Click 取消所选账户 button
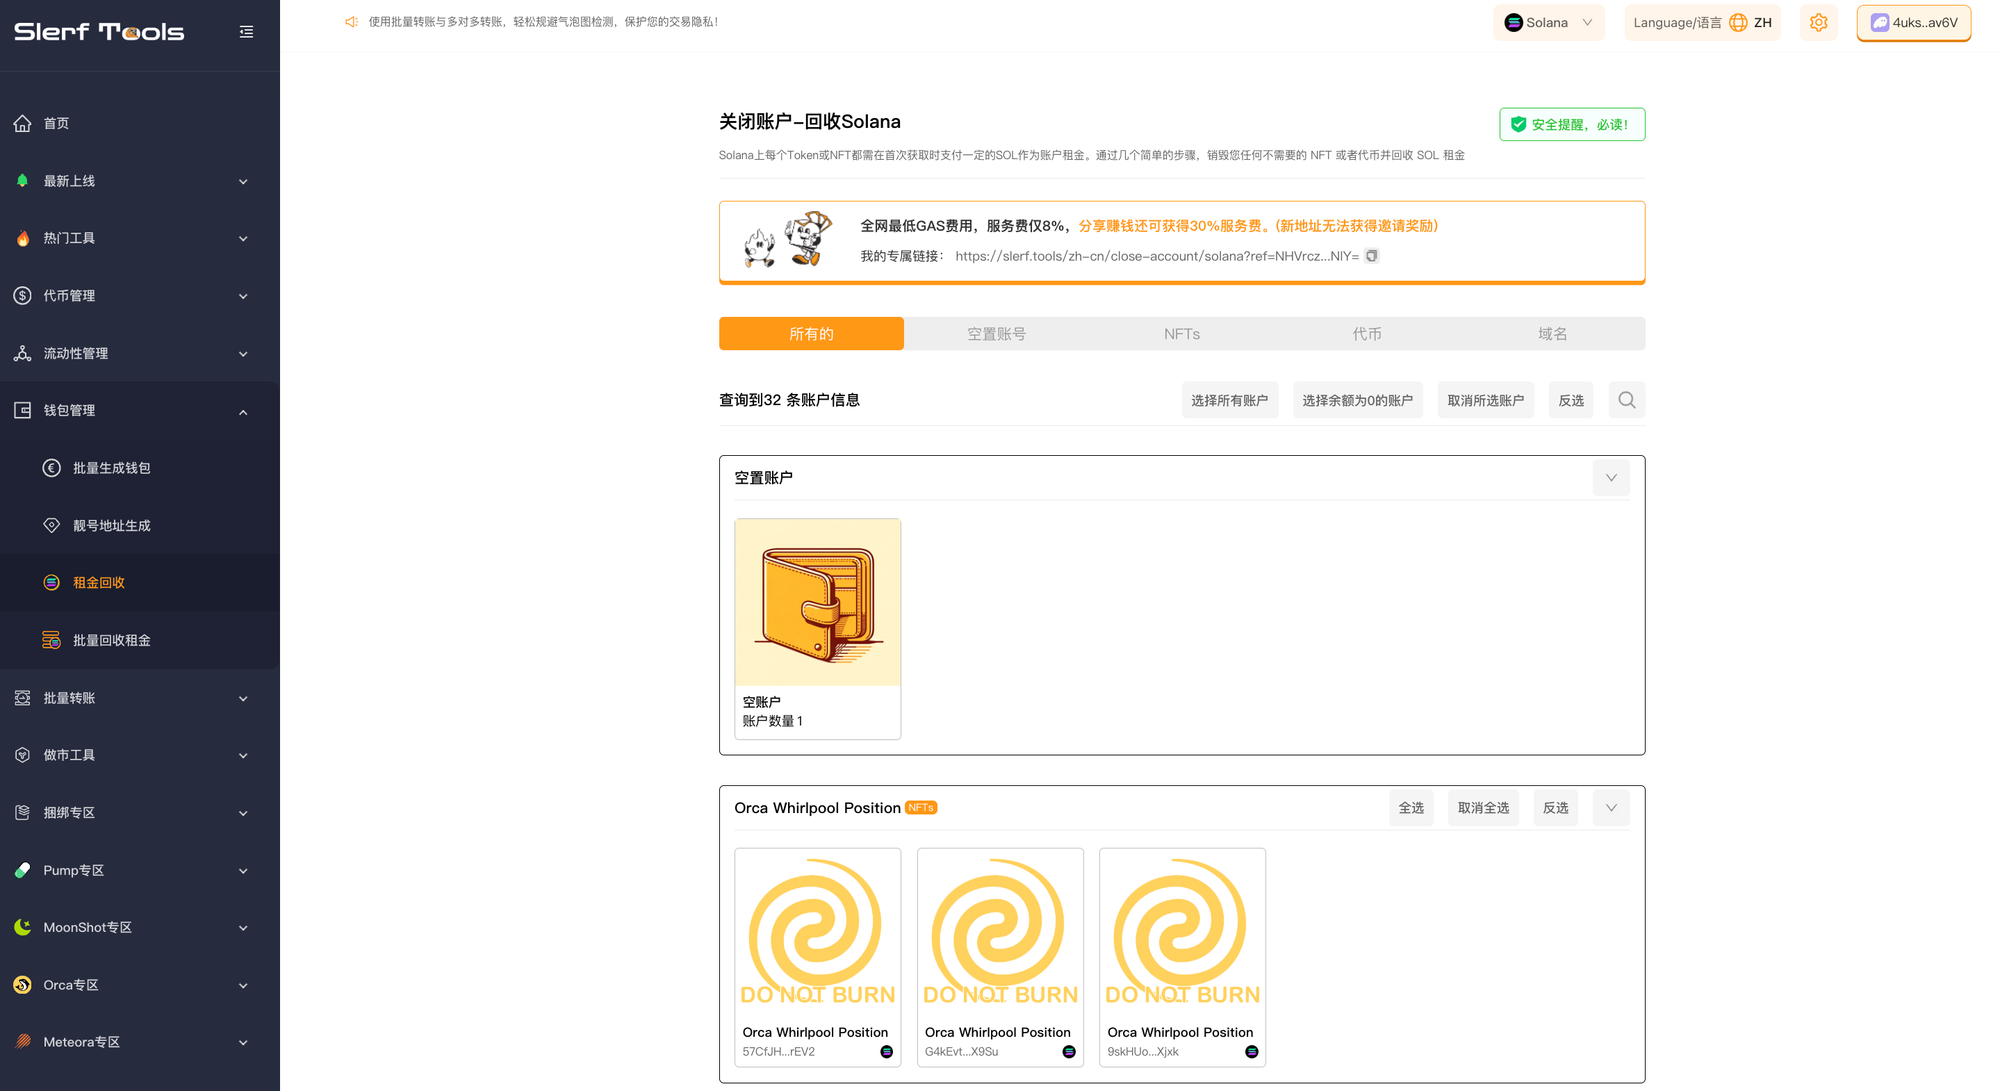Image resolution: width=2000 pixels, height=1091 pixels. (x=1485, y=400)
